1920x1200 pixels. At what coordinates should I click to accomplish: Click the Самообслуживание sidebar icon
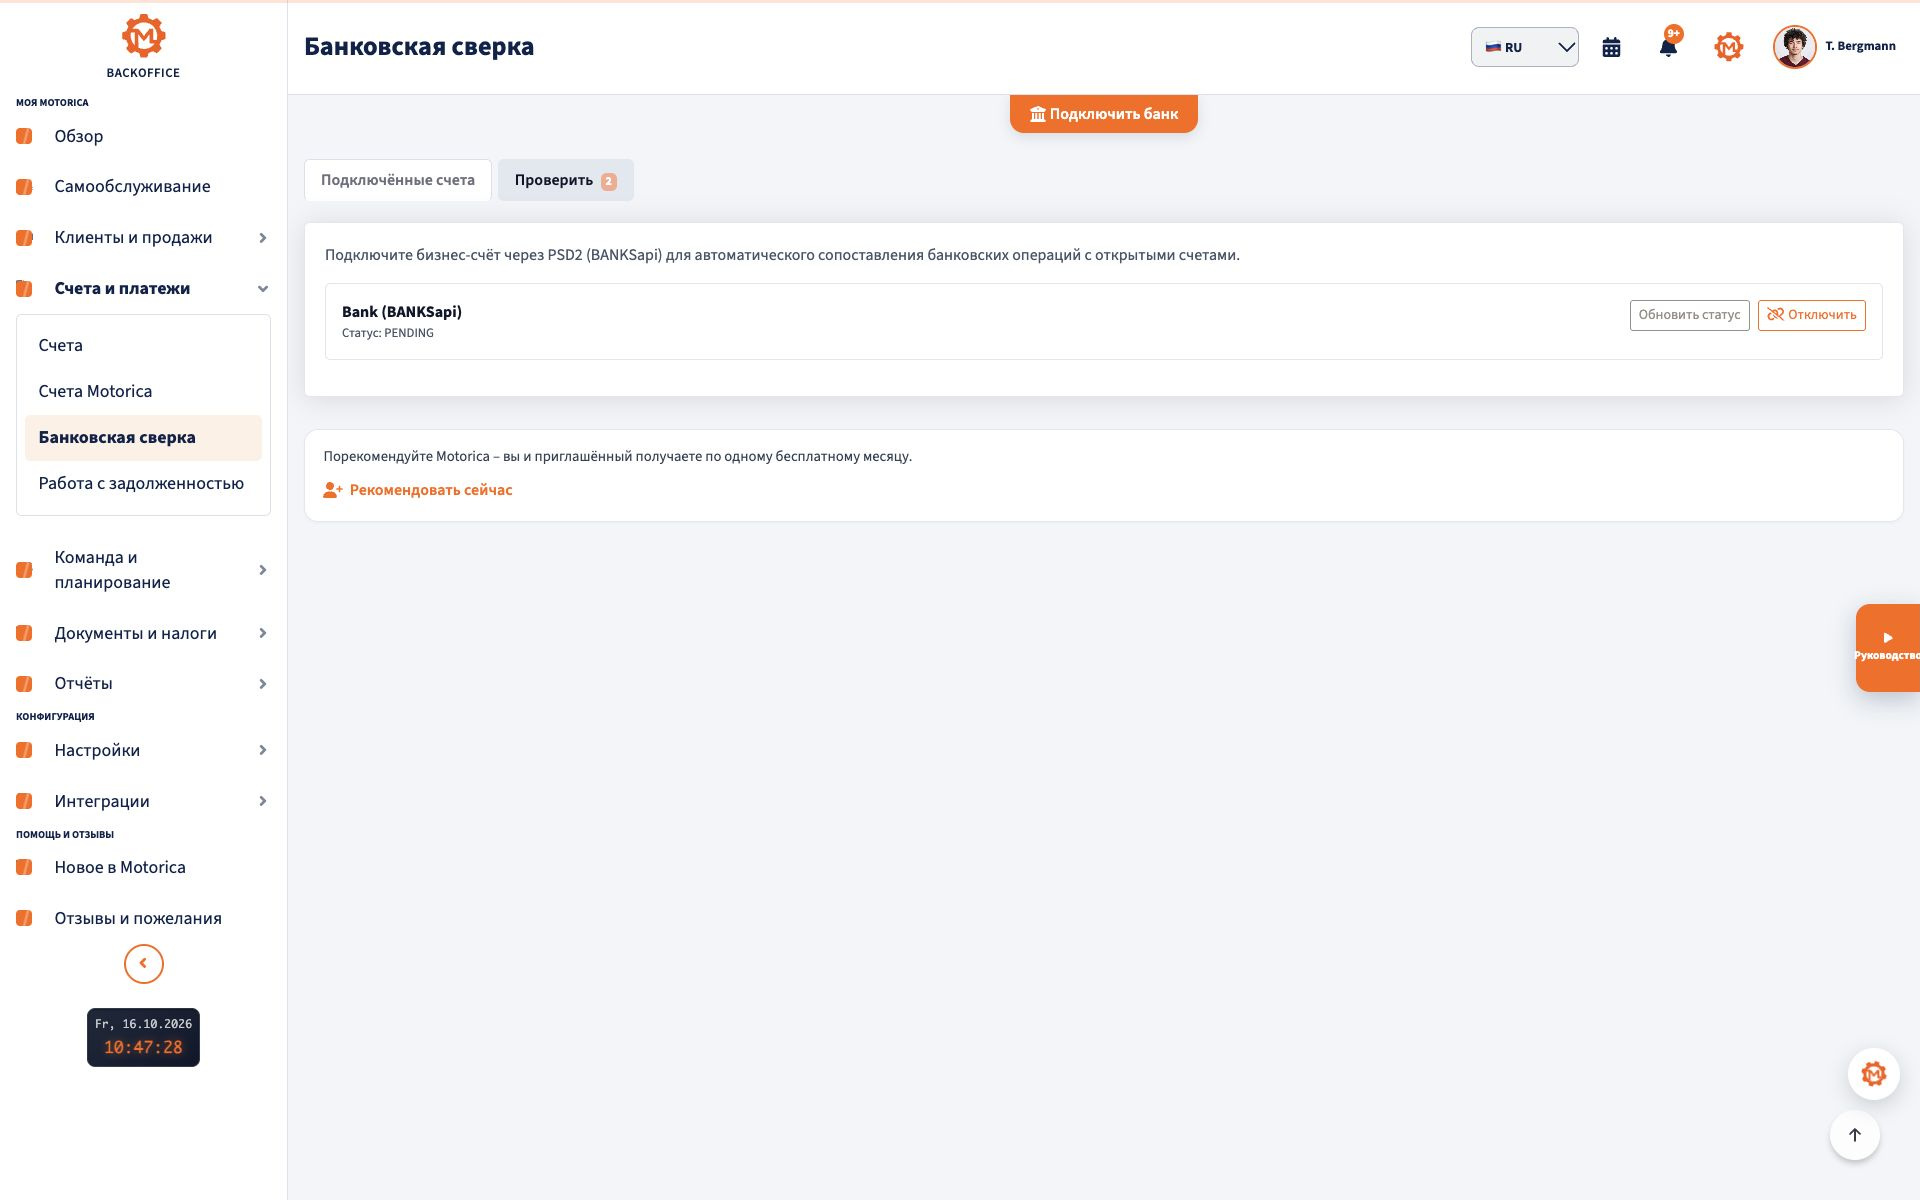coord(24,187)
